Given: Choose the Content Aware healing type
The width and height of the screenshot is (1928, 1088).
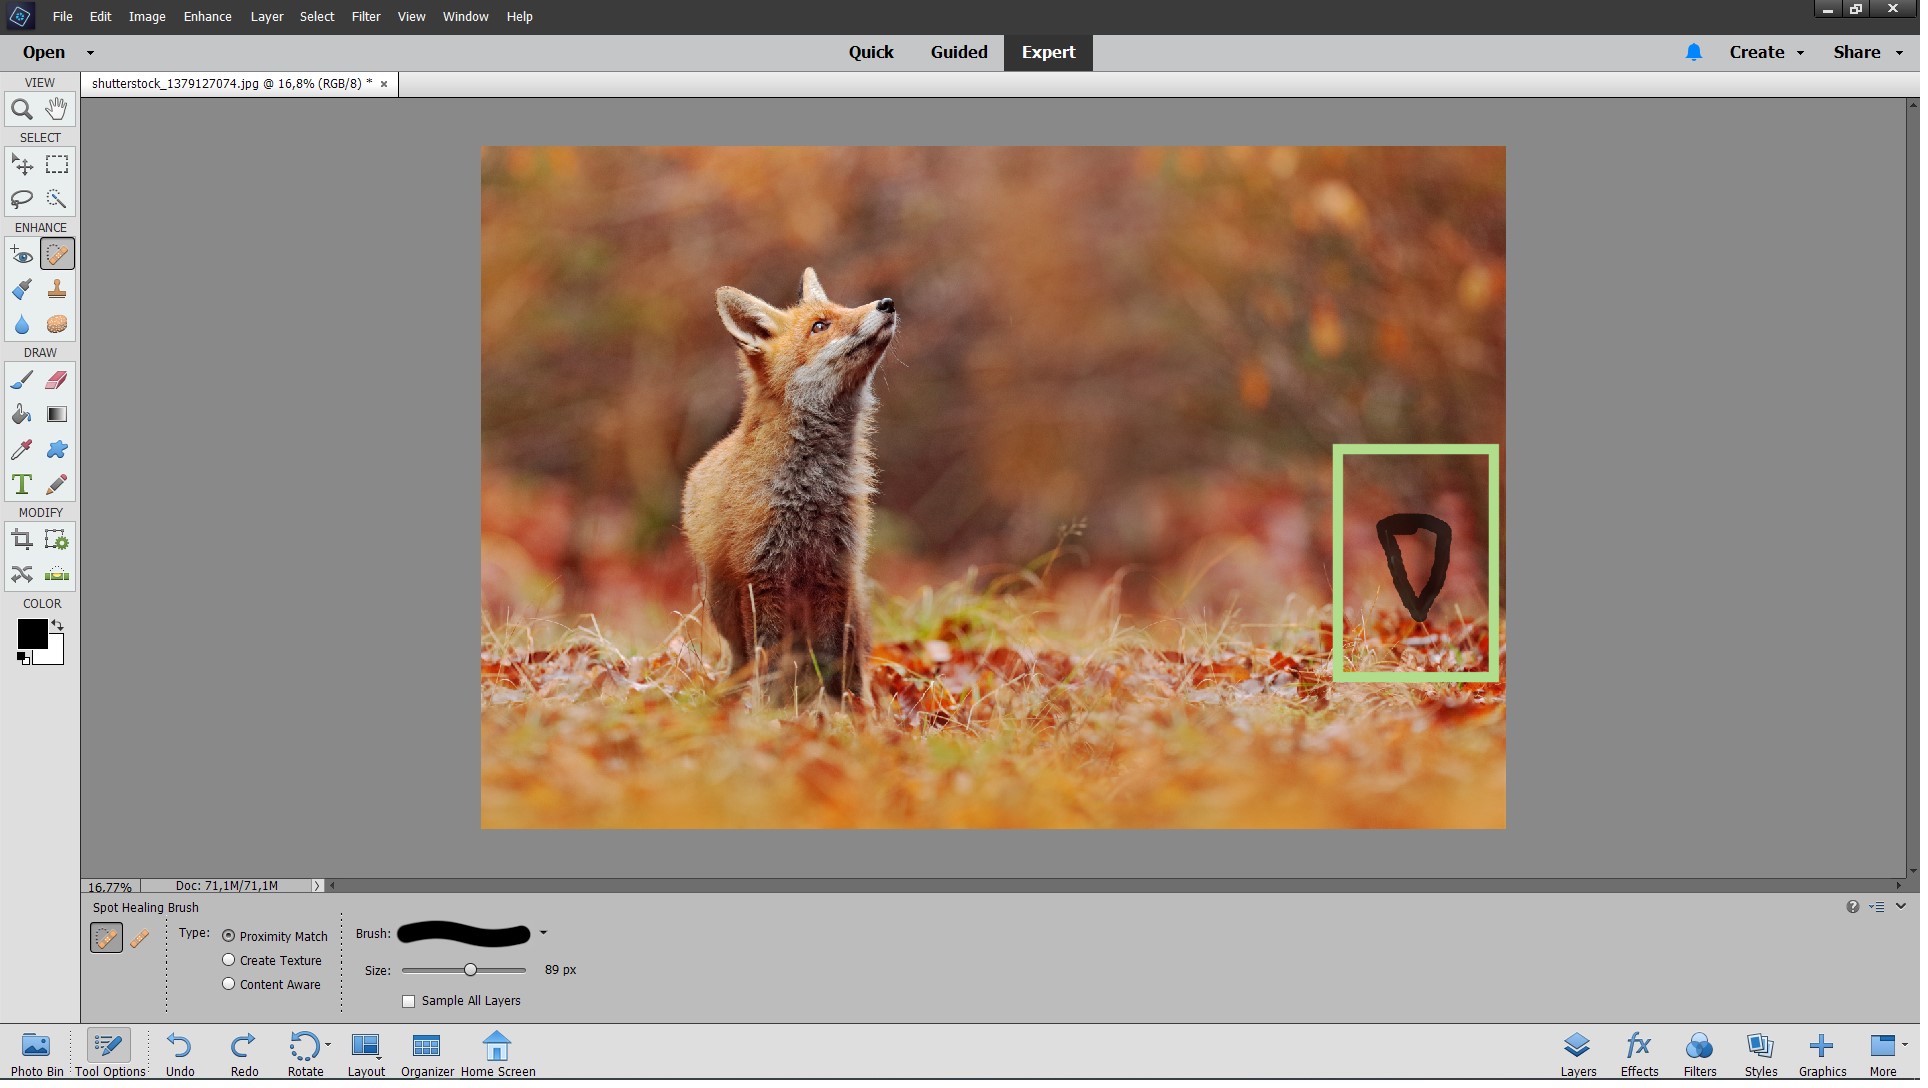Looking at the screenshot, I should 227,984.
